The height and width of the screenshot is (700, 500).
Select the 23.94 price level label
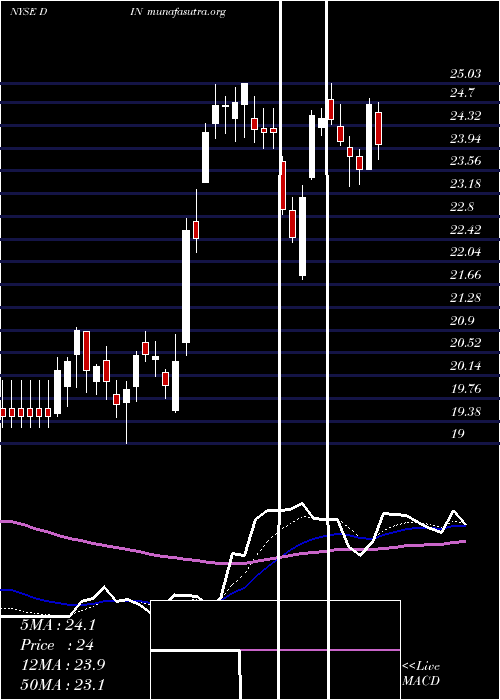(466, 139)
